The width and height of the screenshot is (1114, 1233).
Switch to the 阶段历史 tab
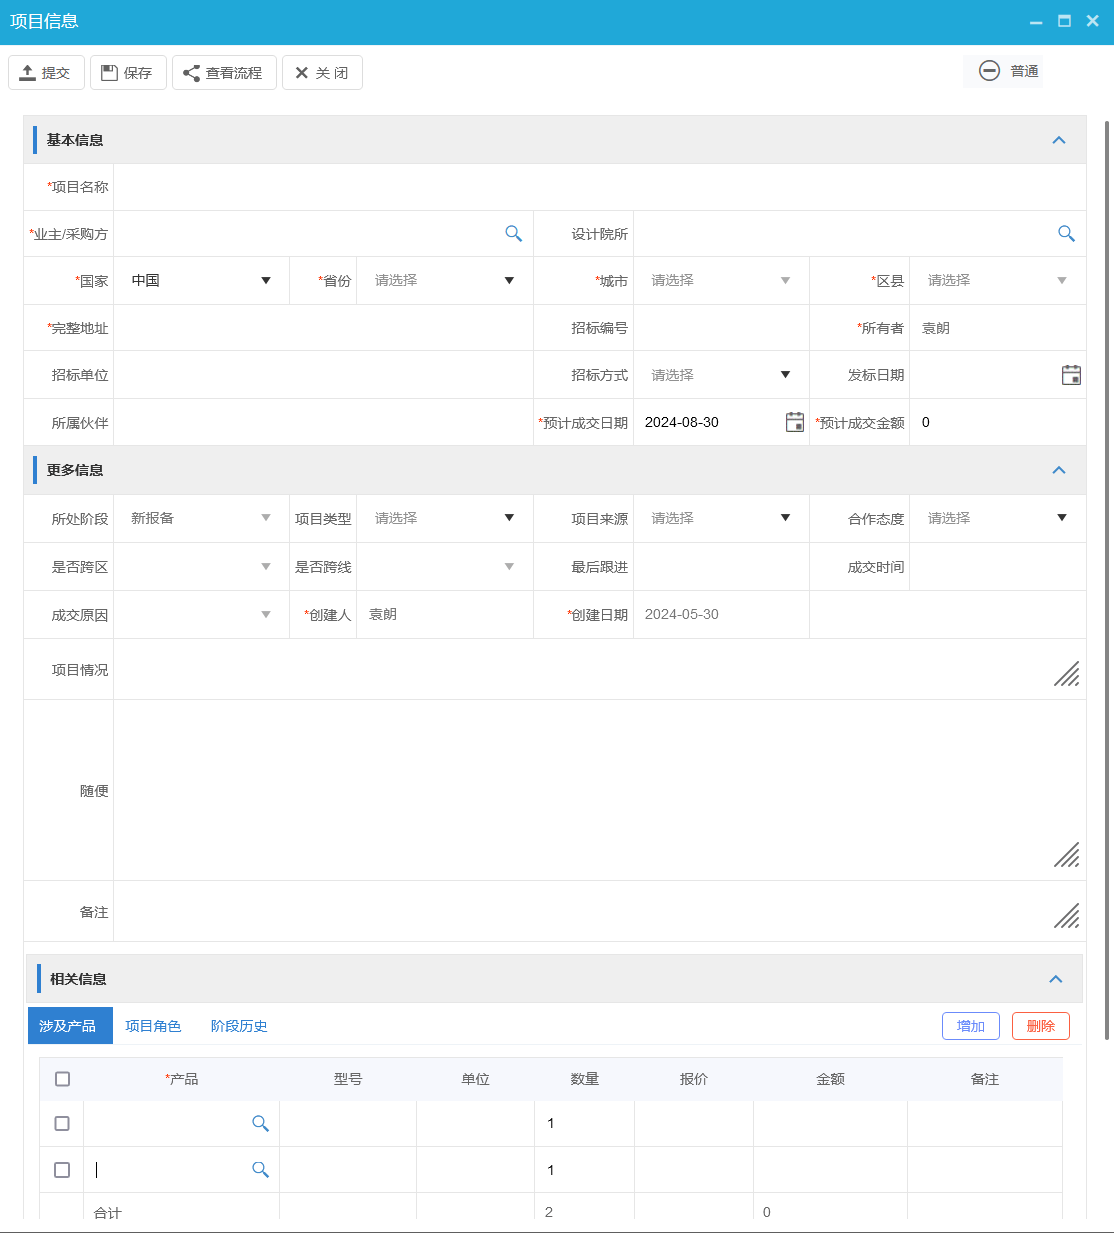238,1025
